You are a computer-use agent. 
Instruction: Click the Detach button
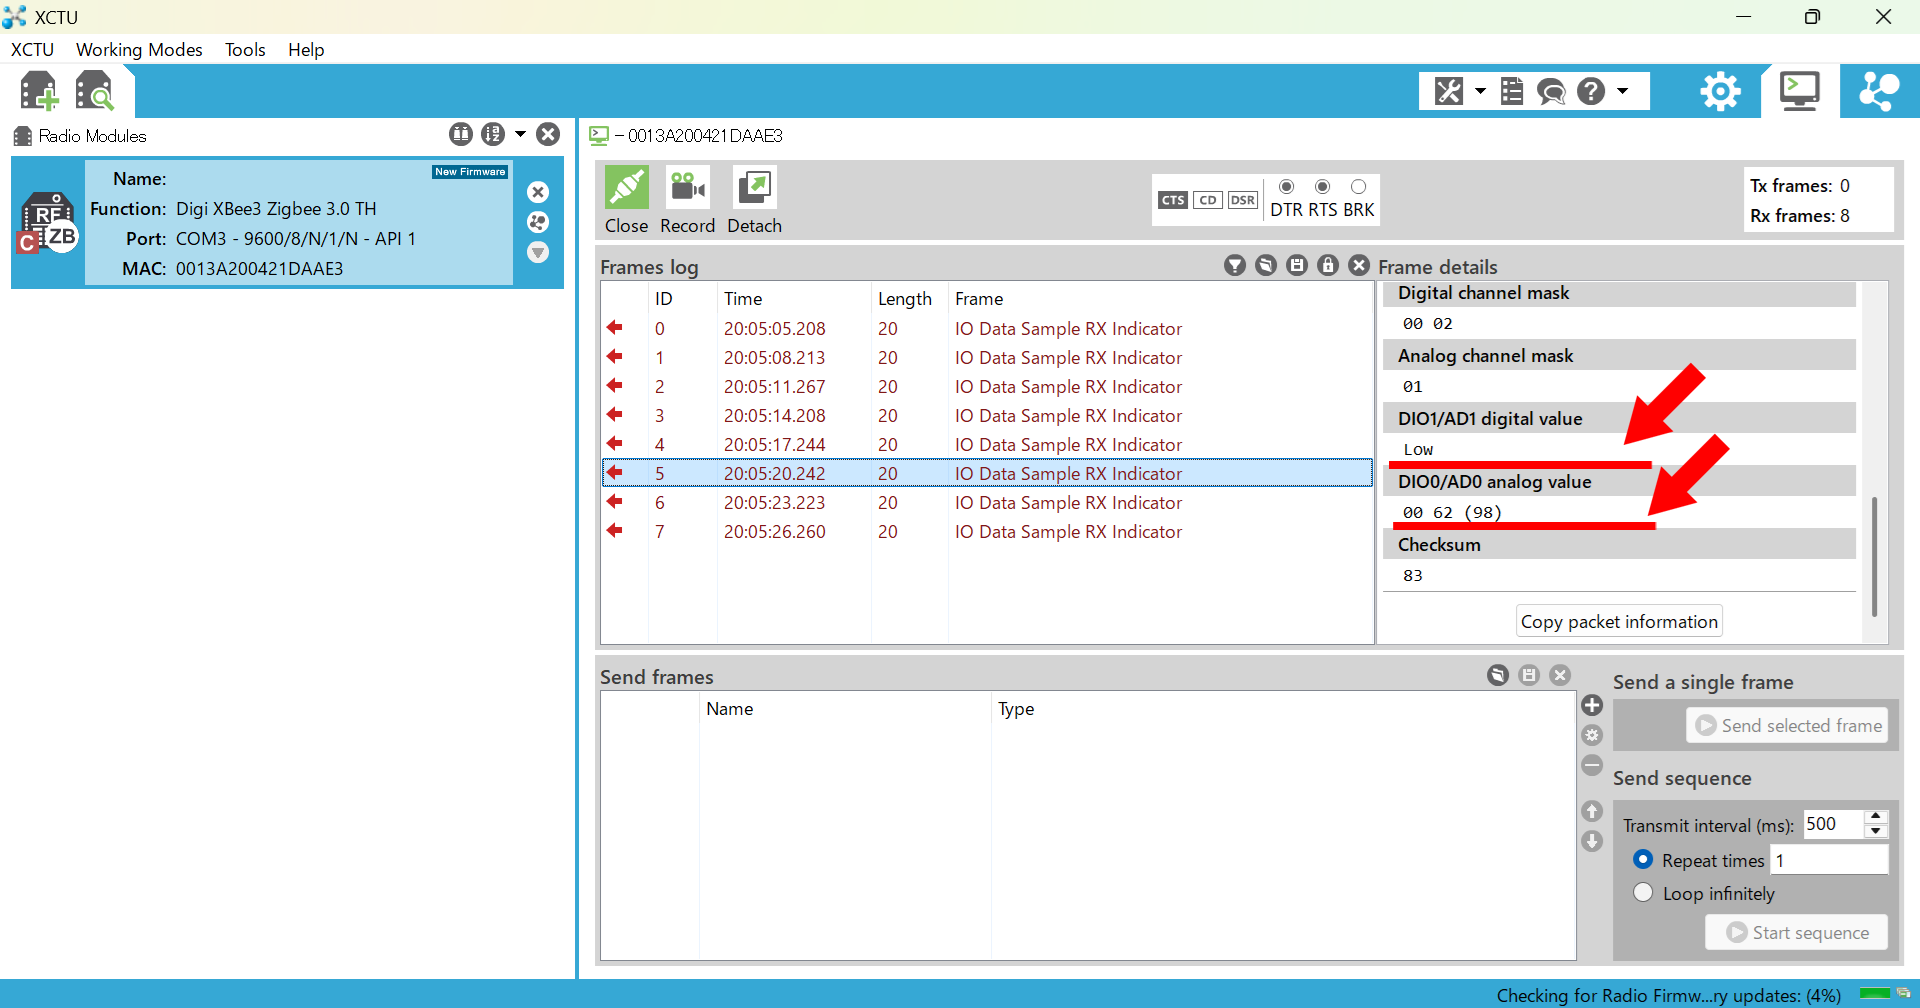click(754, 201)
